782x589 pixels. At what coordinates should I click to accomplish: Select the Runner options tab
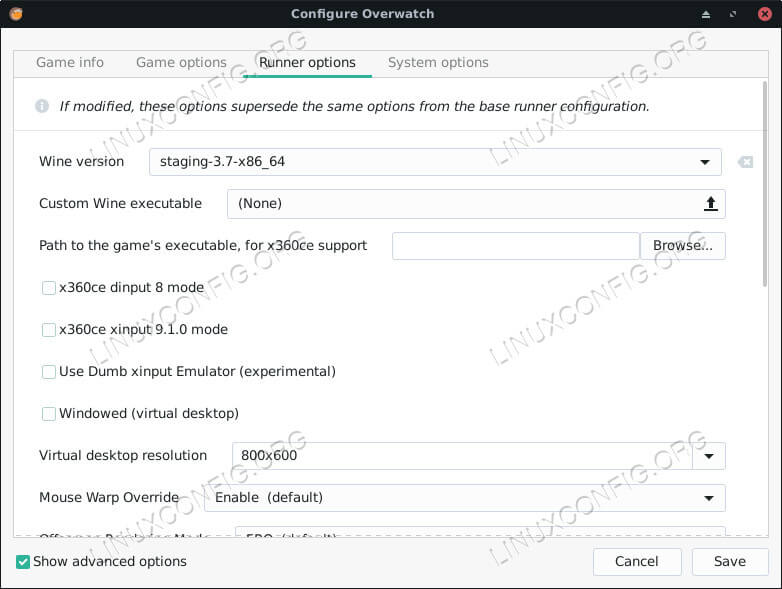click(307, 62)
